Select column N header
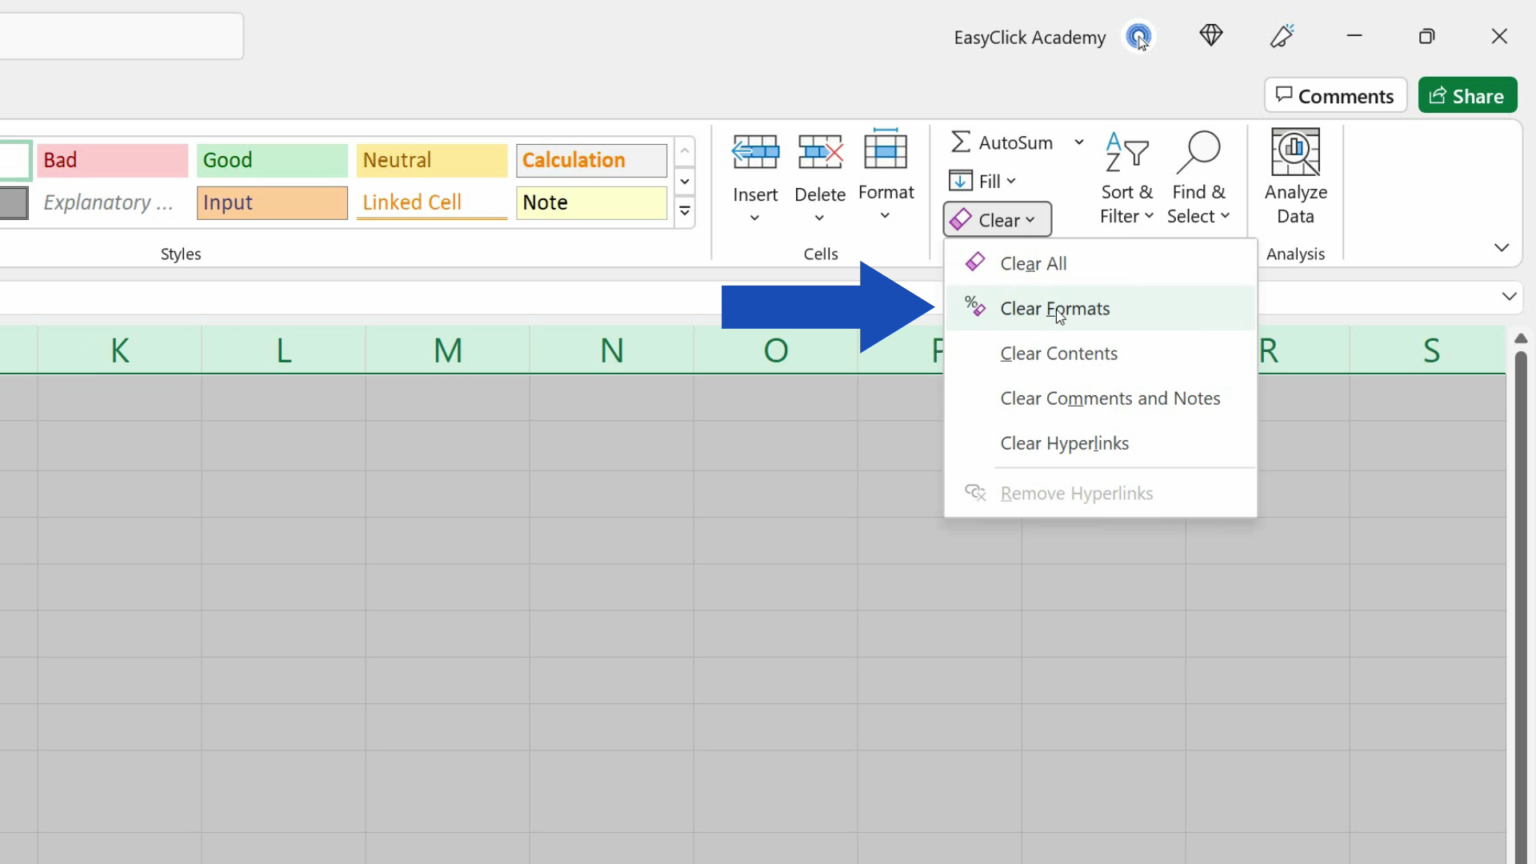This screenshot has width=1536, height=864. [611, 350]
